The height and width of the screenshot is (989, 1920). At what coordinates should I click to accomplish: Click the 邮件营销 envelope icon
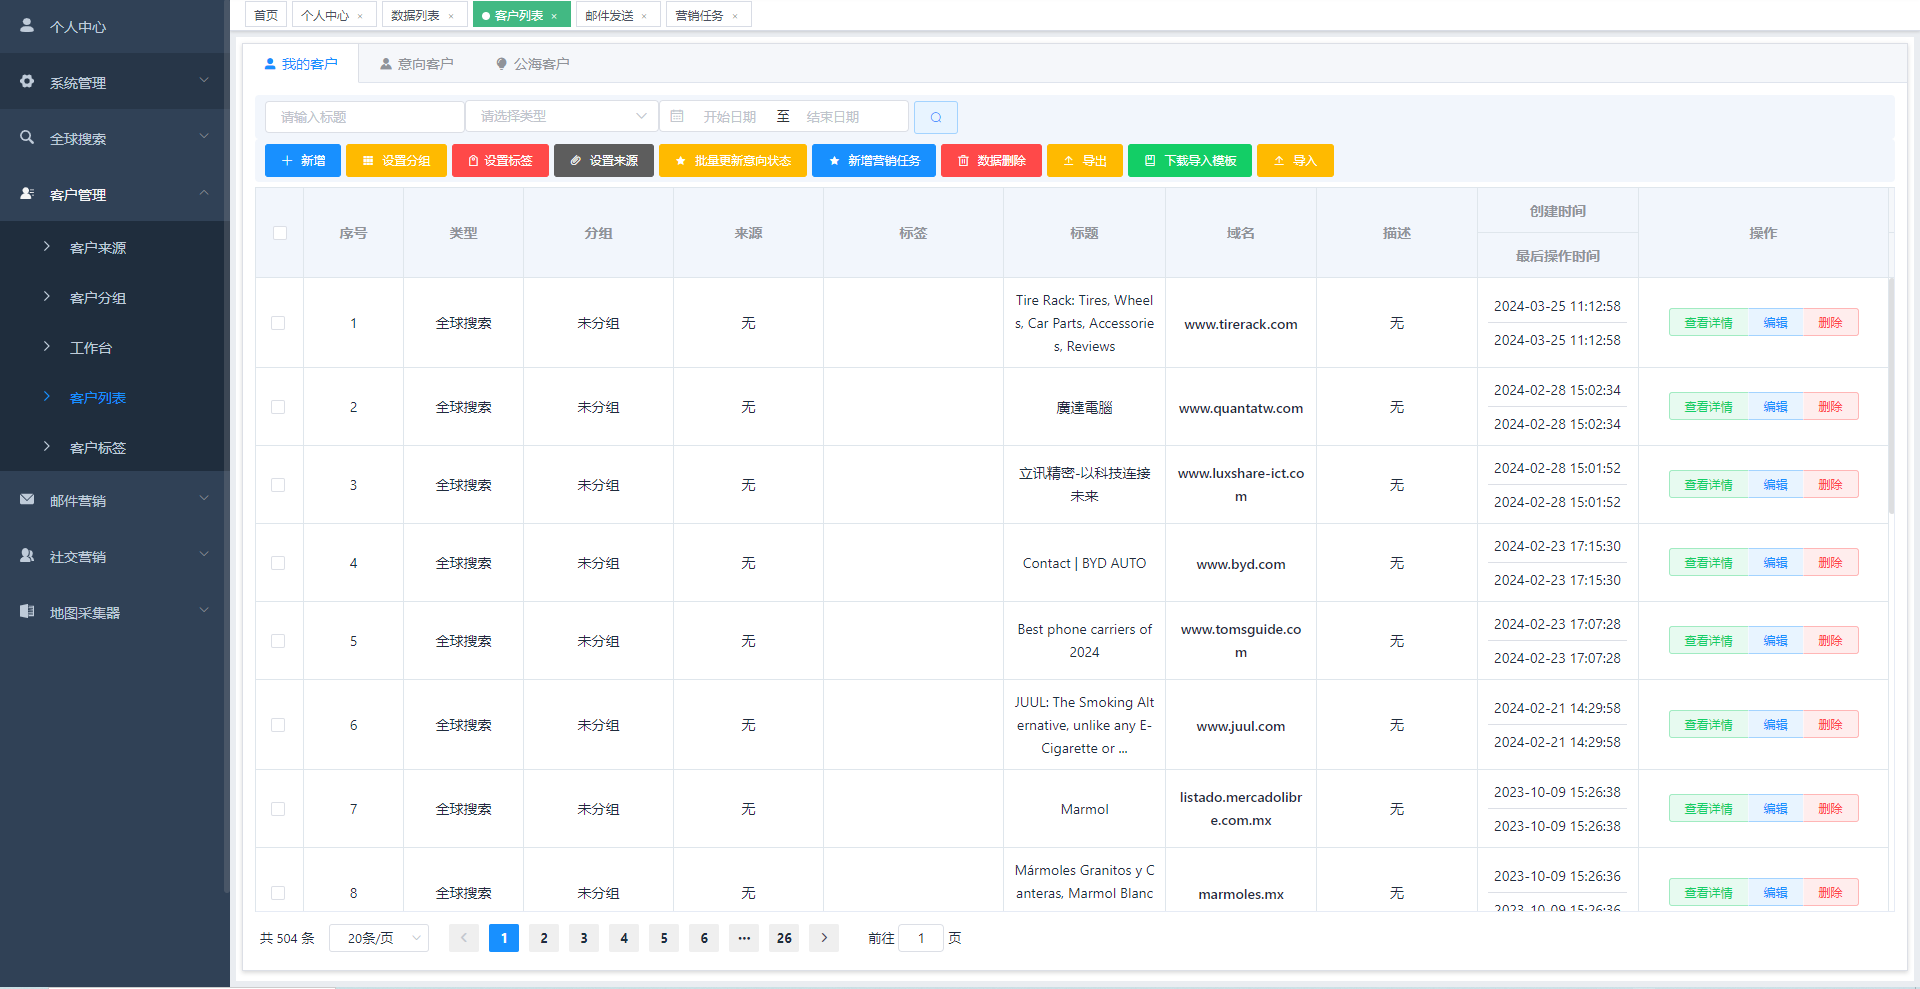point(27,499)
